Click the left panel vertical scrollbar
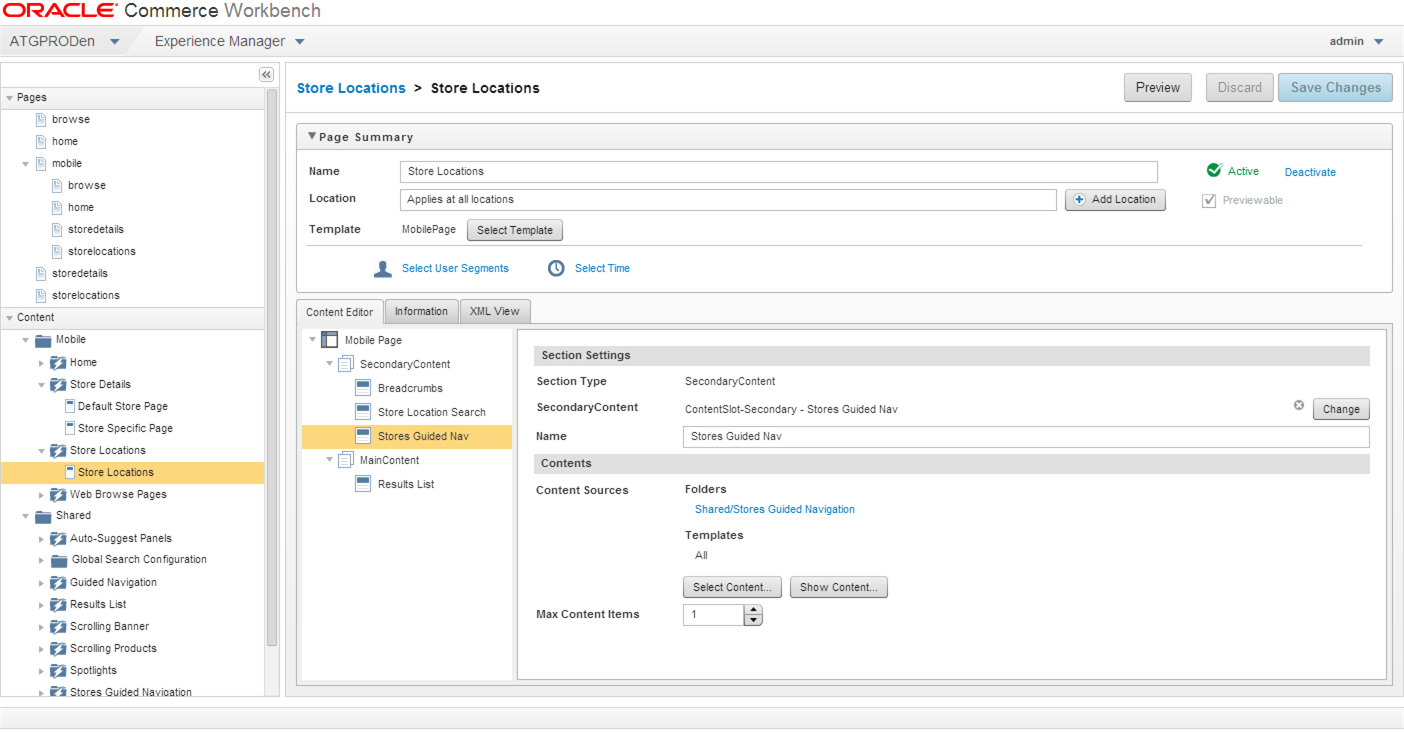The image size is (1404, 732). (272, 367)
